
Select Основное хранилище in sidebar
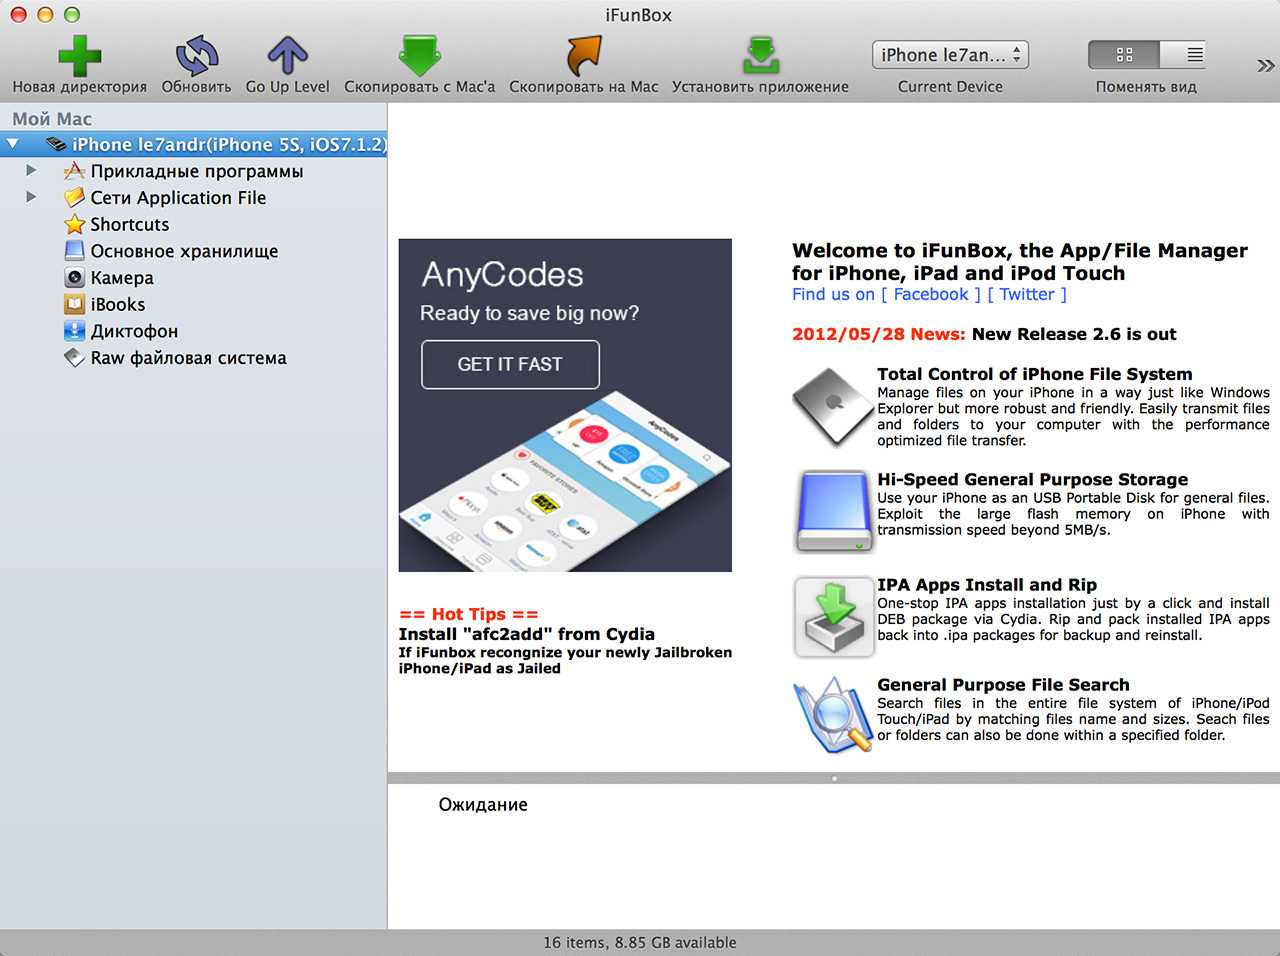[184, 251]
